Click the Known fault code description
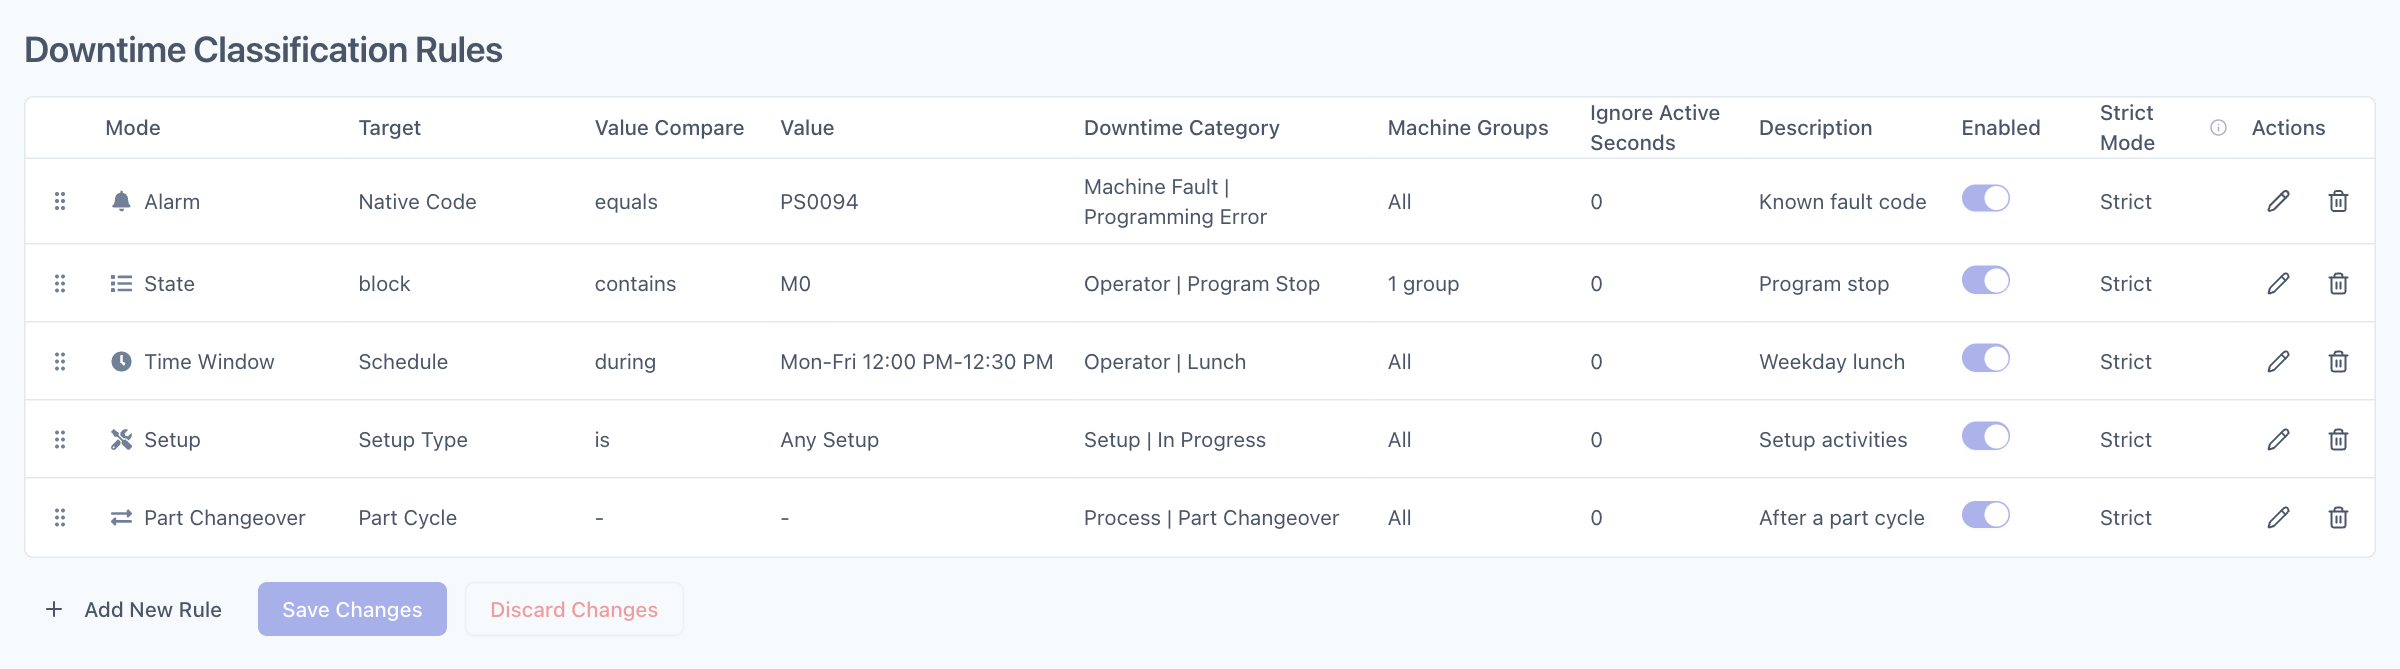Viewport: 2400px width, 669px height. 1842,201
